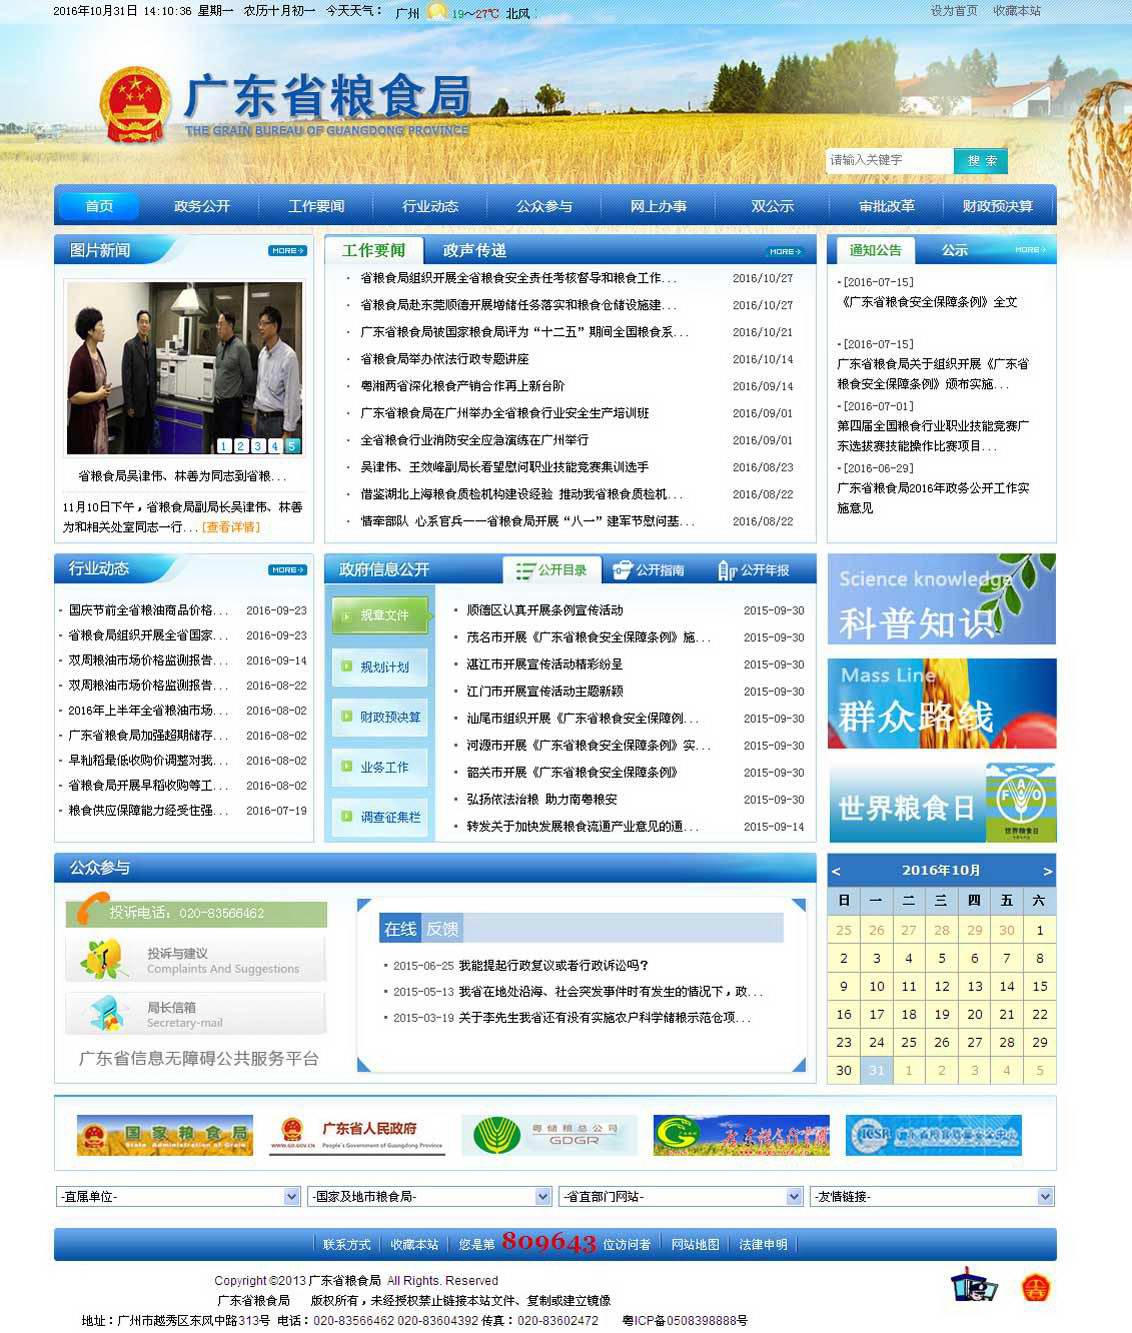The image size is (1132, 1333).
Task: Click the weather sun icon beside 广州
Action: 436,12
